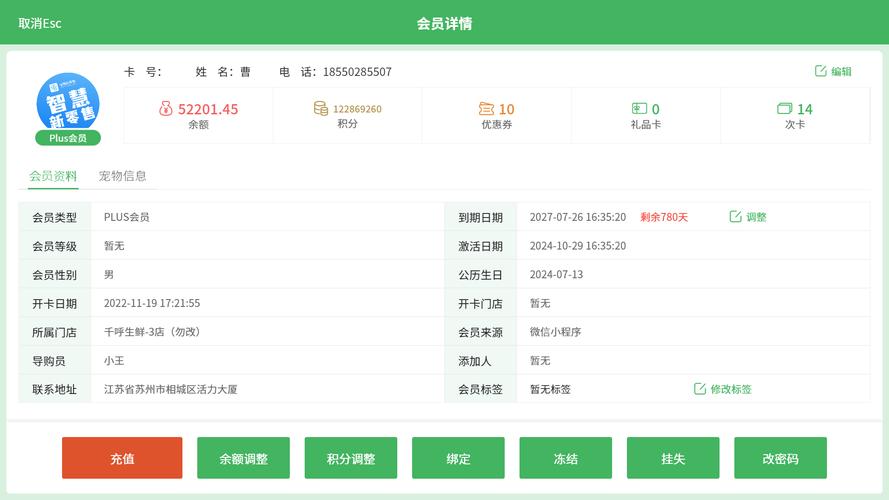Report card lost with 挂失 button
Viewport: 889px width, 500px height.
(x=673, y=458)
